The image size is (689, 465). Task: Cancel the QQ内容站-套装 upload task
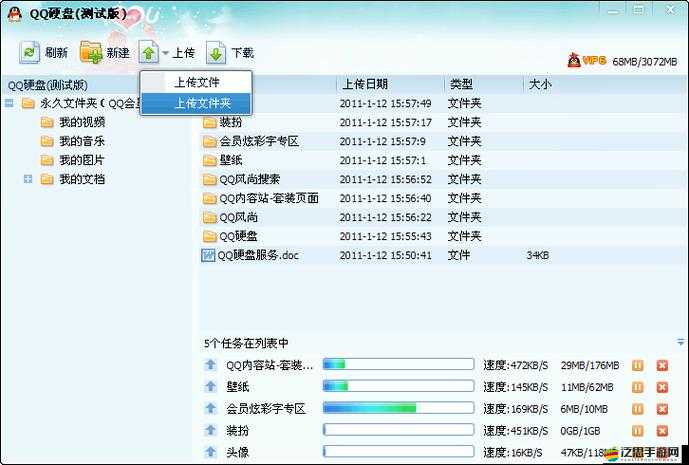662,365
